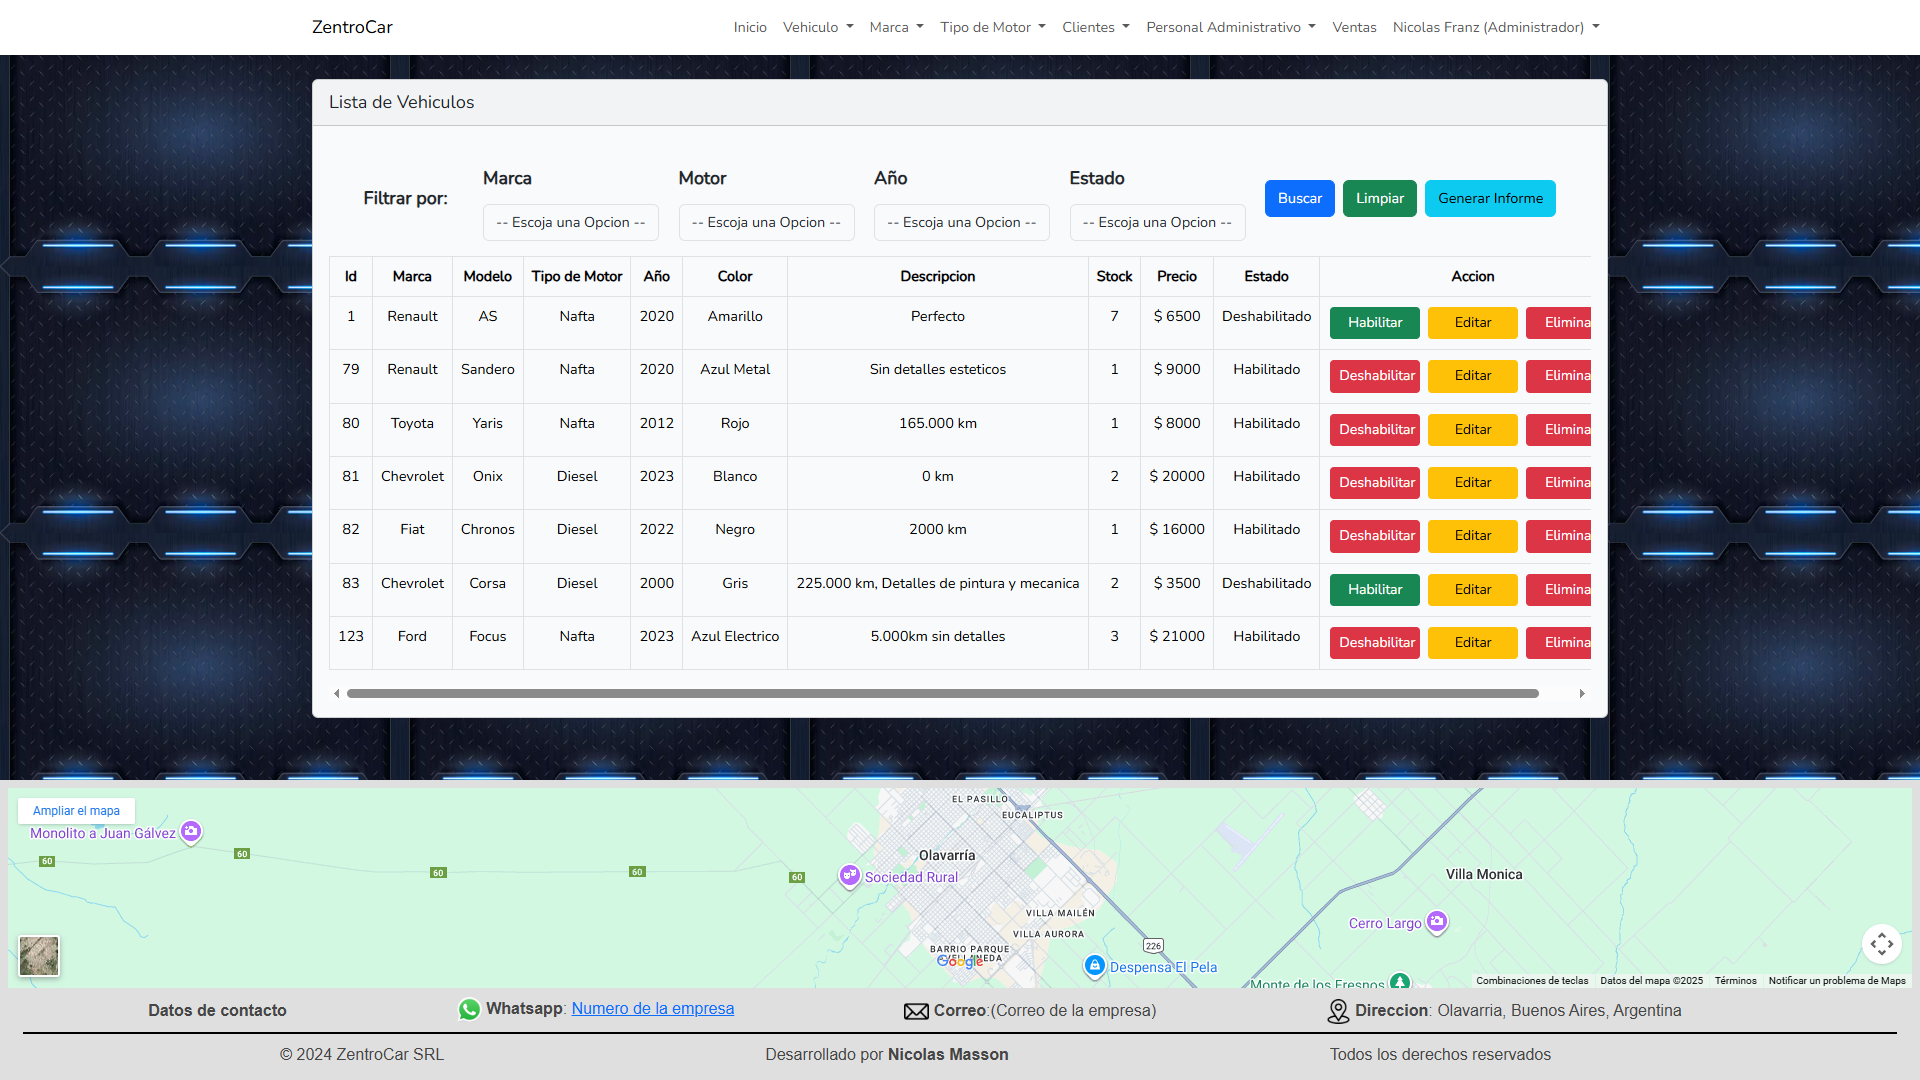The image size is (1920, 1080).
Task: Expand the Estado filter dropdown
Action: (1157, 222)
